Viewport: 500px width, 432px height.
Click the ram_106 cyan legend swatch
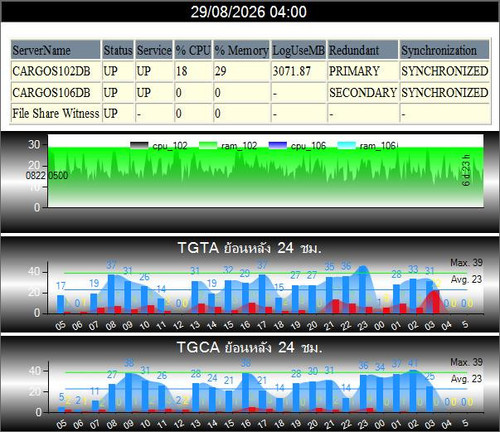click(x=347, y=146)
